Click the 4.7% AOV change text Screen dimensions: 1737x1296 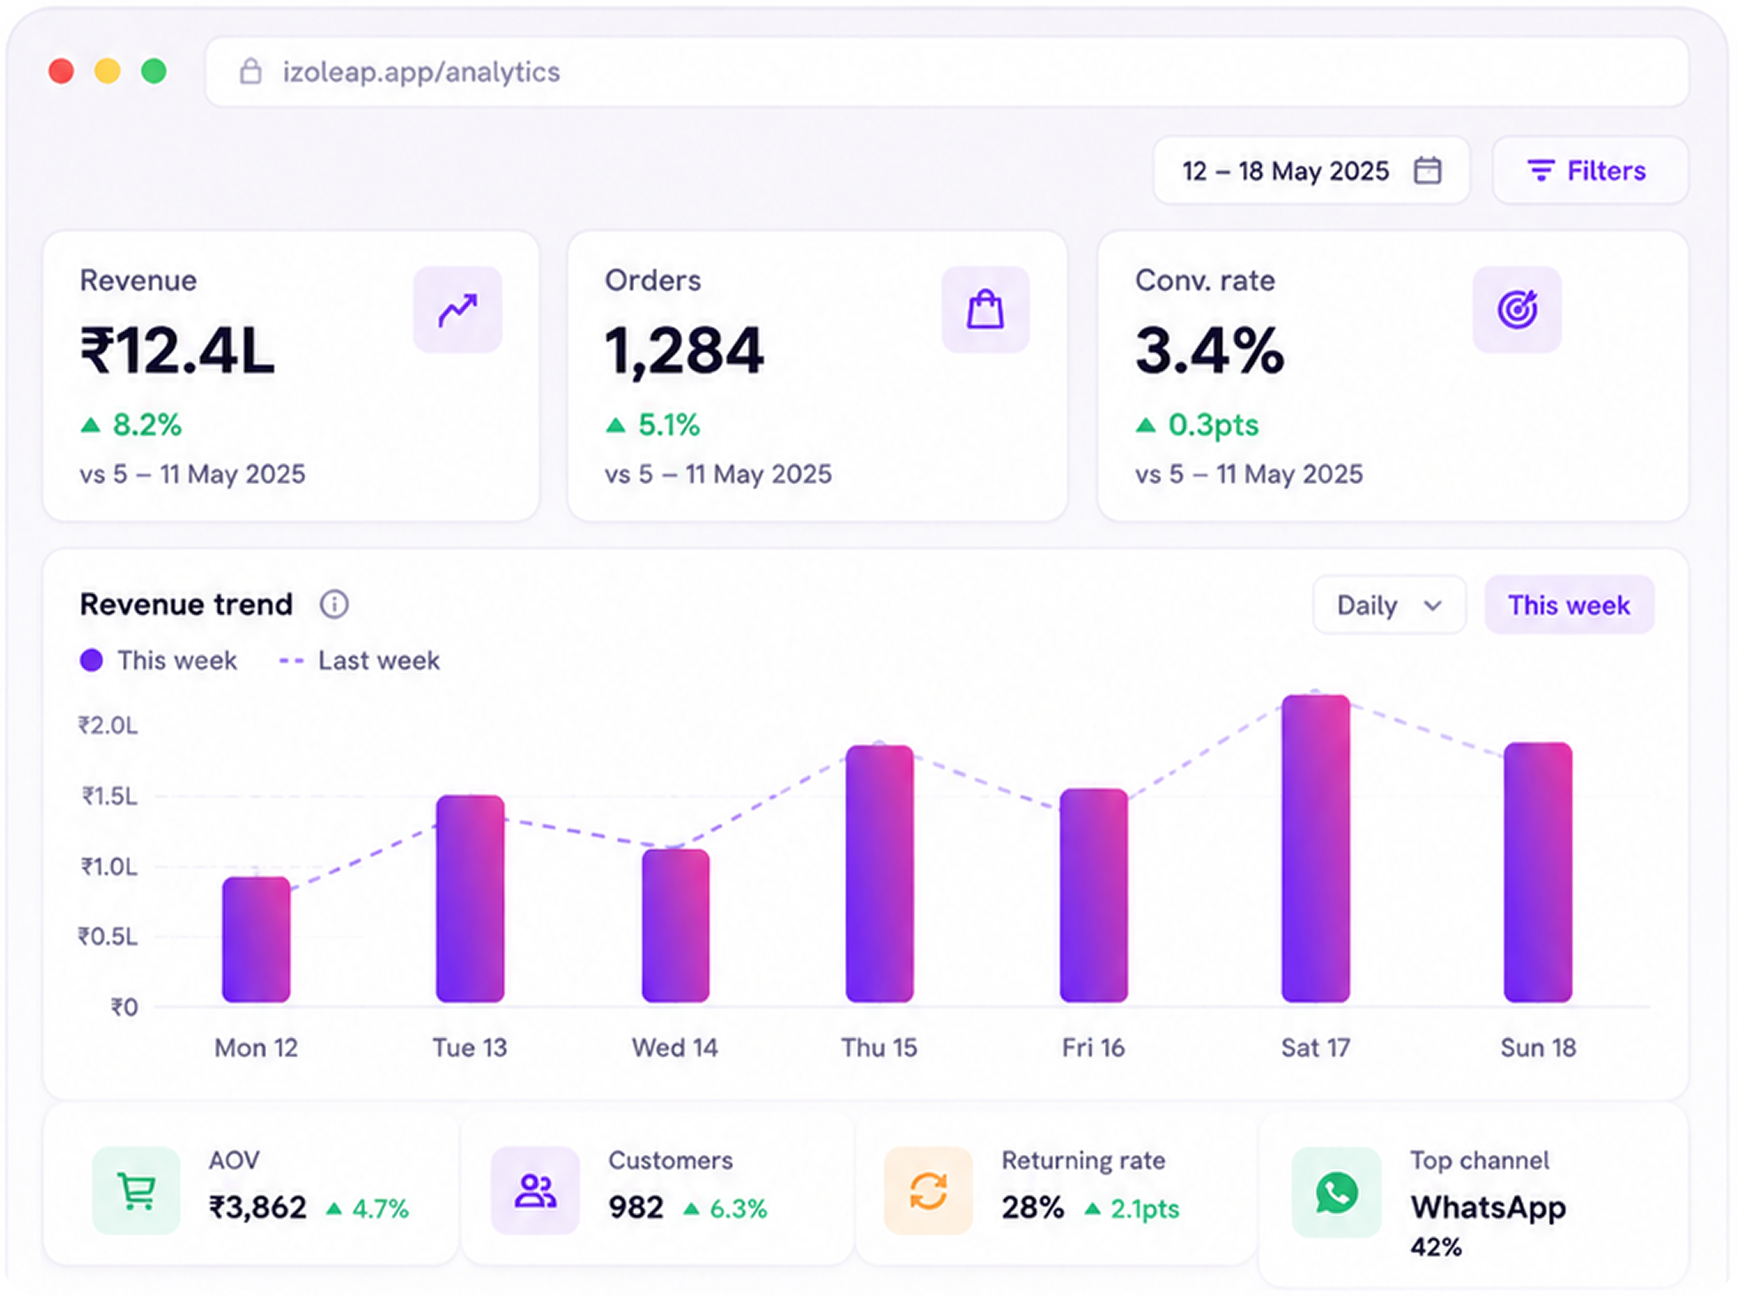pyautogui.click(x=380, y=1209)
